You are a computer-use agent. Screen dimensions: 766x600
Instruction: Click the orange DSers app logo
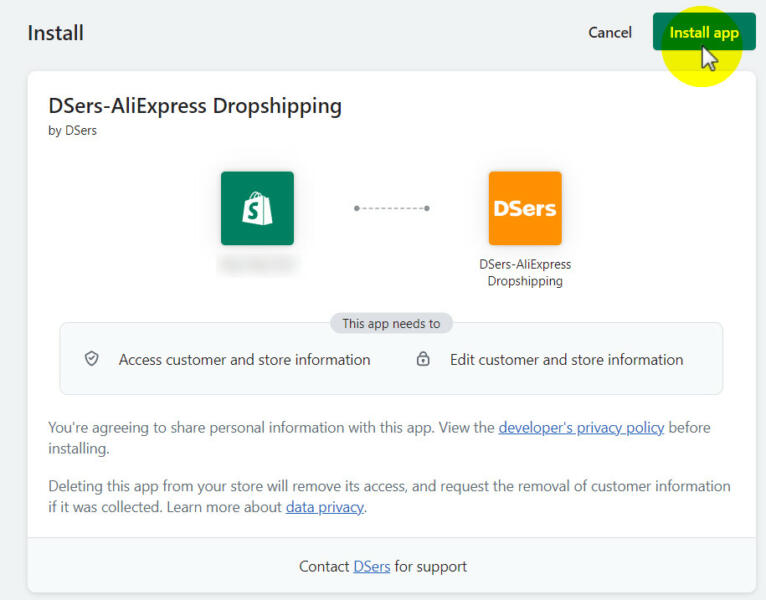(525, 208)
